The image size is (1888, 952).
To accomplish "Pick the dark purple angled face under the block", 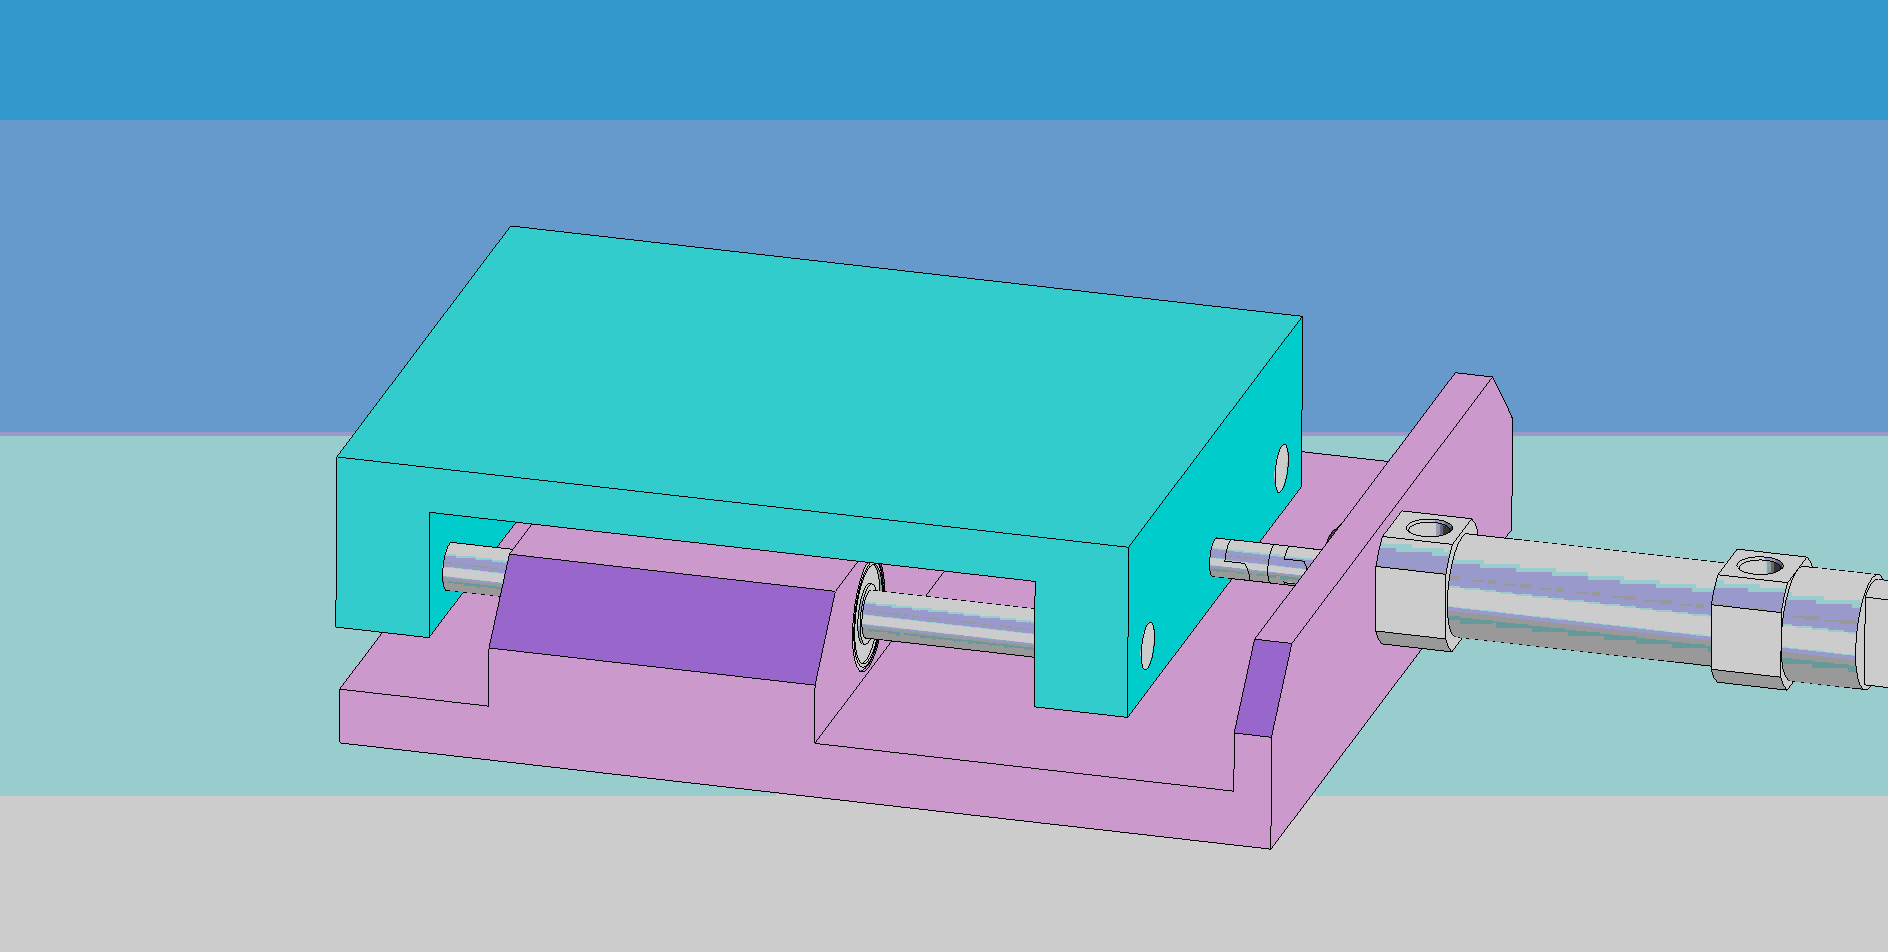I will pyautogui.click(x=660, y=620).
